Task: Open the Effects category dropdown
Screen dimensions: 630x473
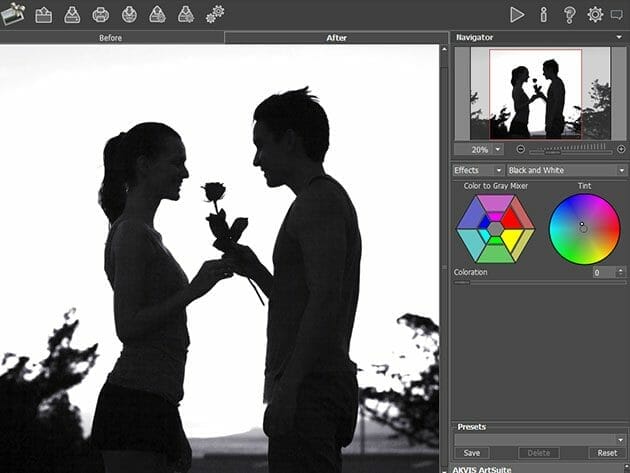Action: pyautogui.click(x=478, y=170)
